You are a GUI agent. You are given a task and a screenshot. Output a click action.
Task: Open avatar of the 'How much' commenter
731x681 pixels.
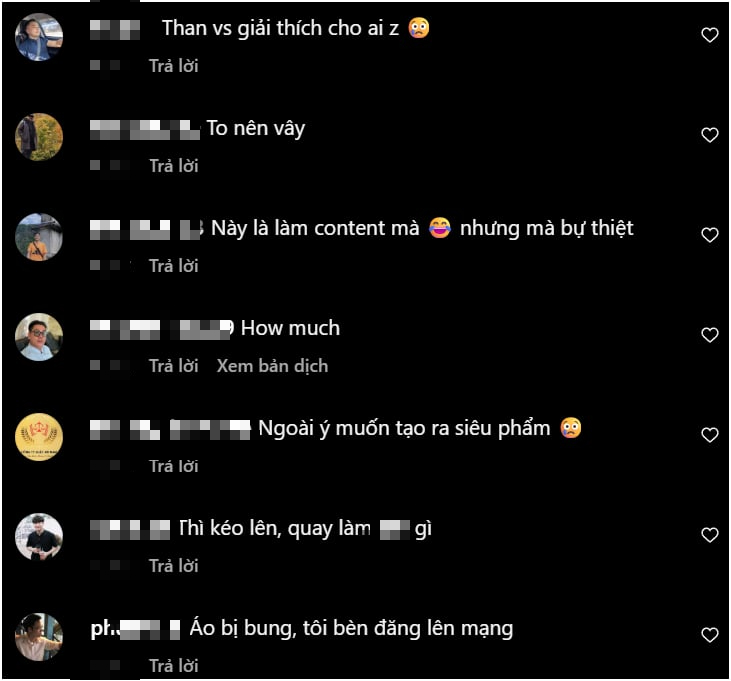click(x=39, y=337)
